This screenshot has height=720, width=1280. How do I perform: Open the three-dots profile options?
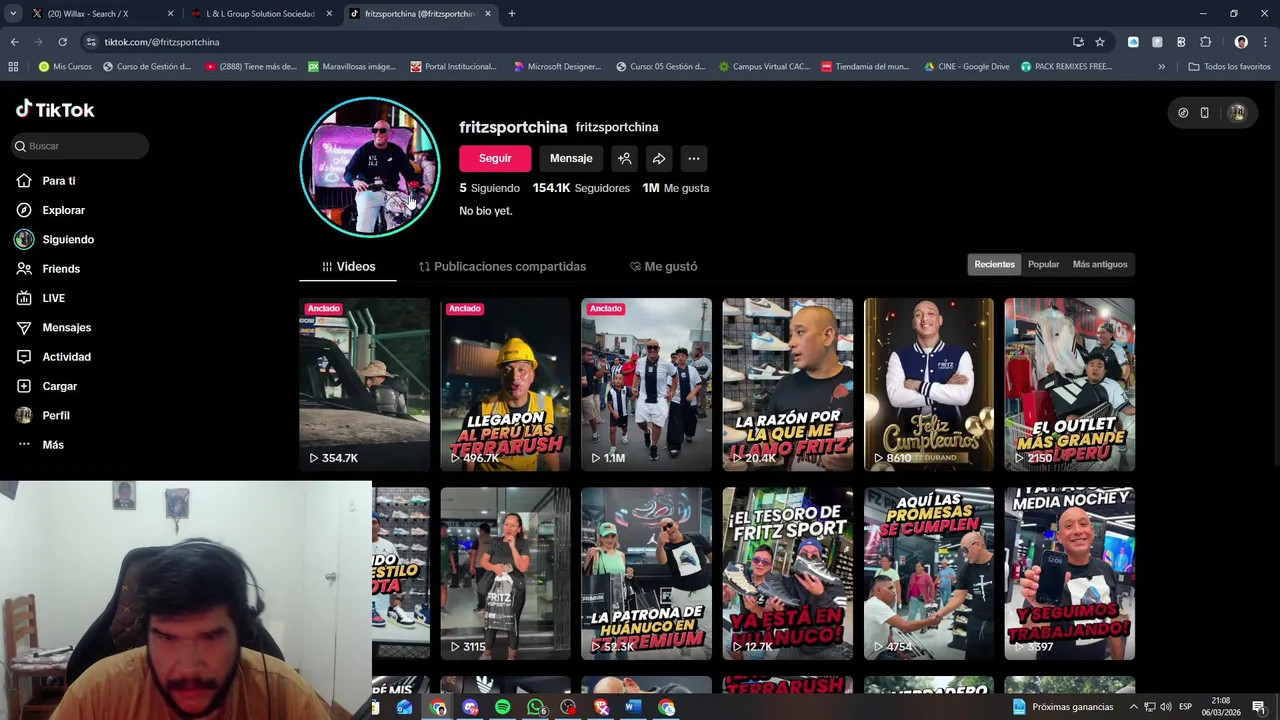[x=694, y=158]
